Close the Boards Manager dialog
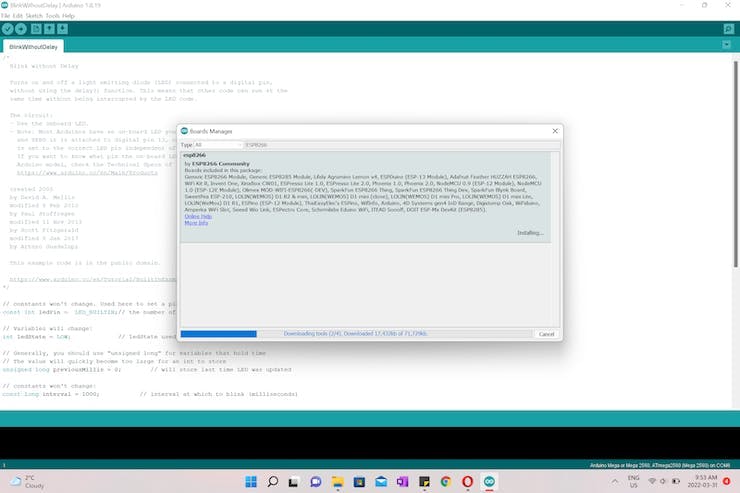This screenshot has width=740, height=493. point(555,131)
